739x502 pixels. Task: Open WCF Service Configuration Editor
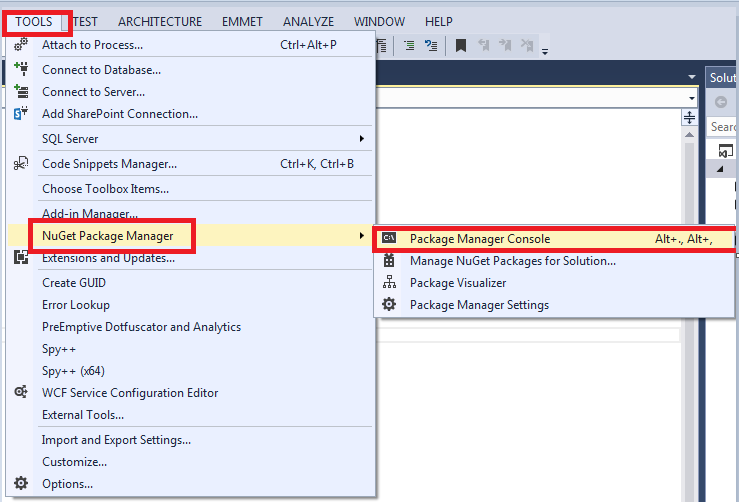191,393
